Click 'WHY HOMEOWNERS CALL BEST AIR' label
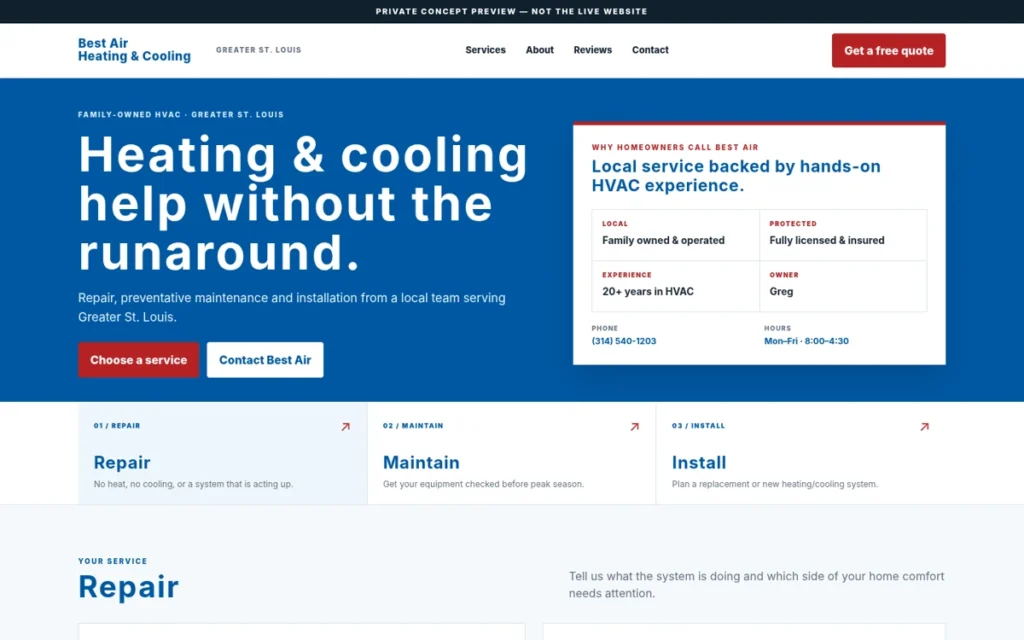Screen dimensions: 1024x640 coord(675,148)
